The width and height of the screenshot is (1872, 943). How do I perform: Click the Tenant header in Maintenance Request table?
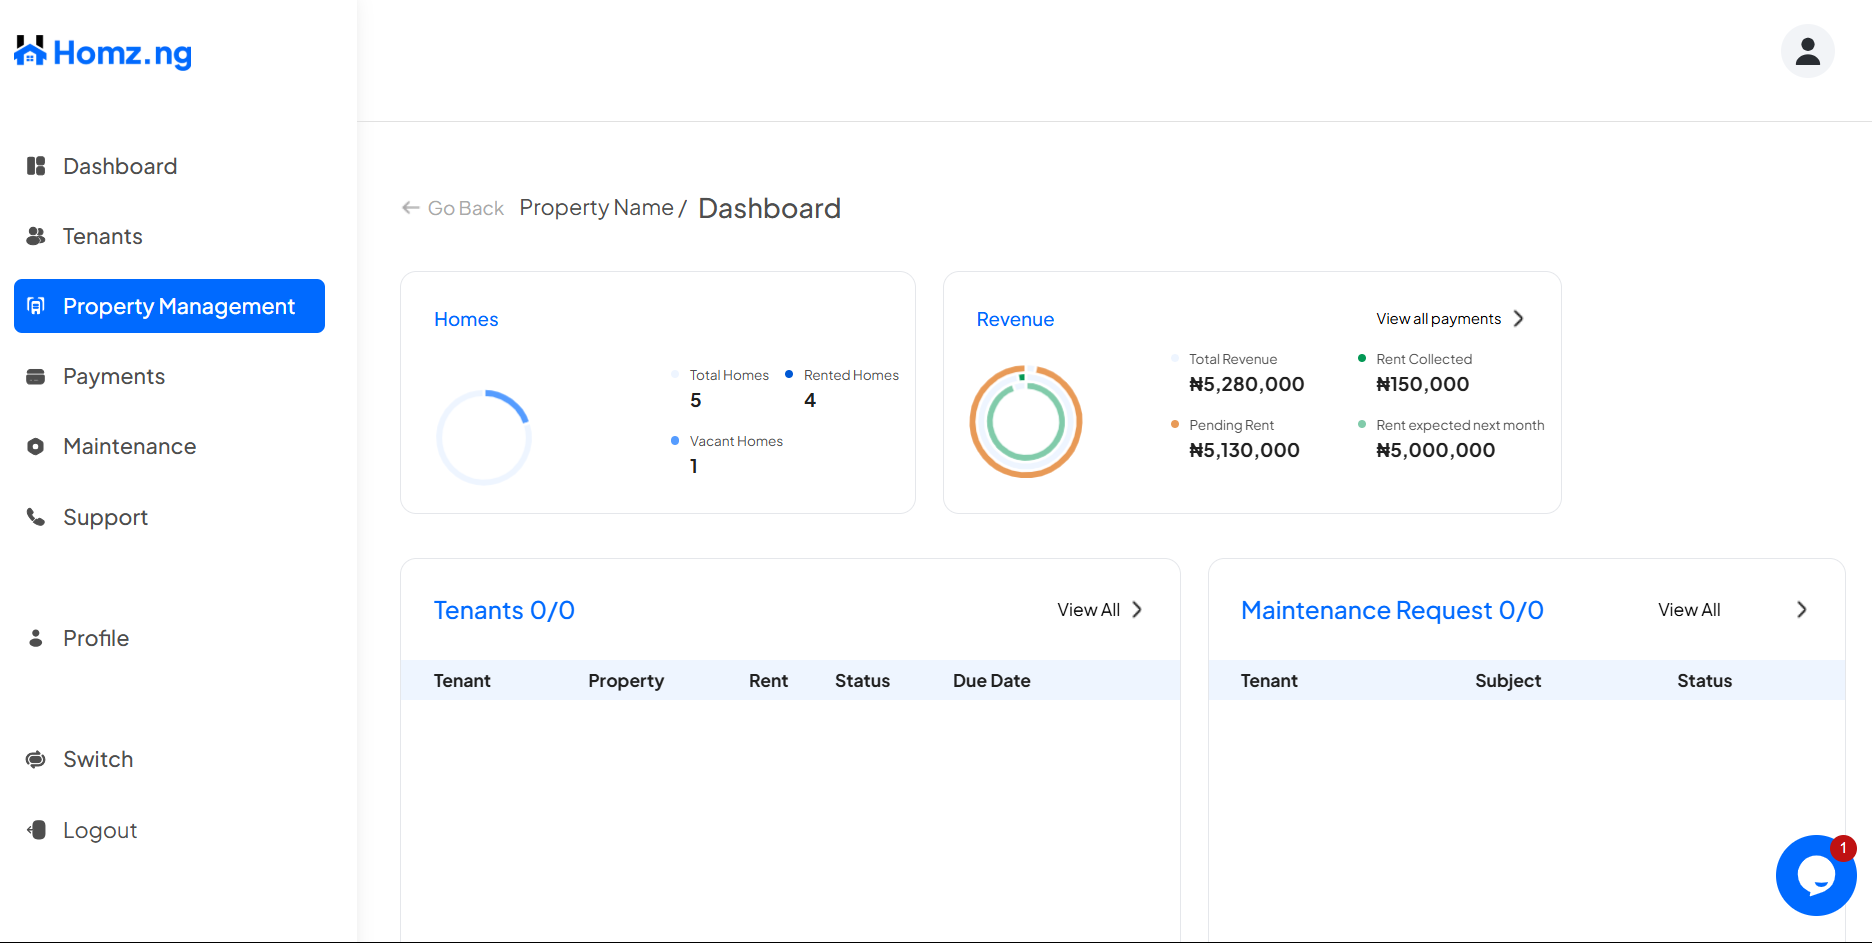[1269, 681]
